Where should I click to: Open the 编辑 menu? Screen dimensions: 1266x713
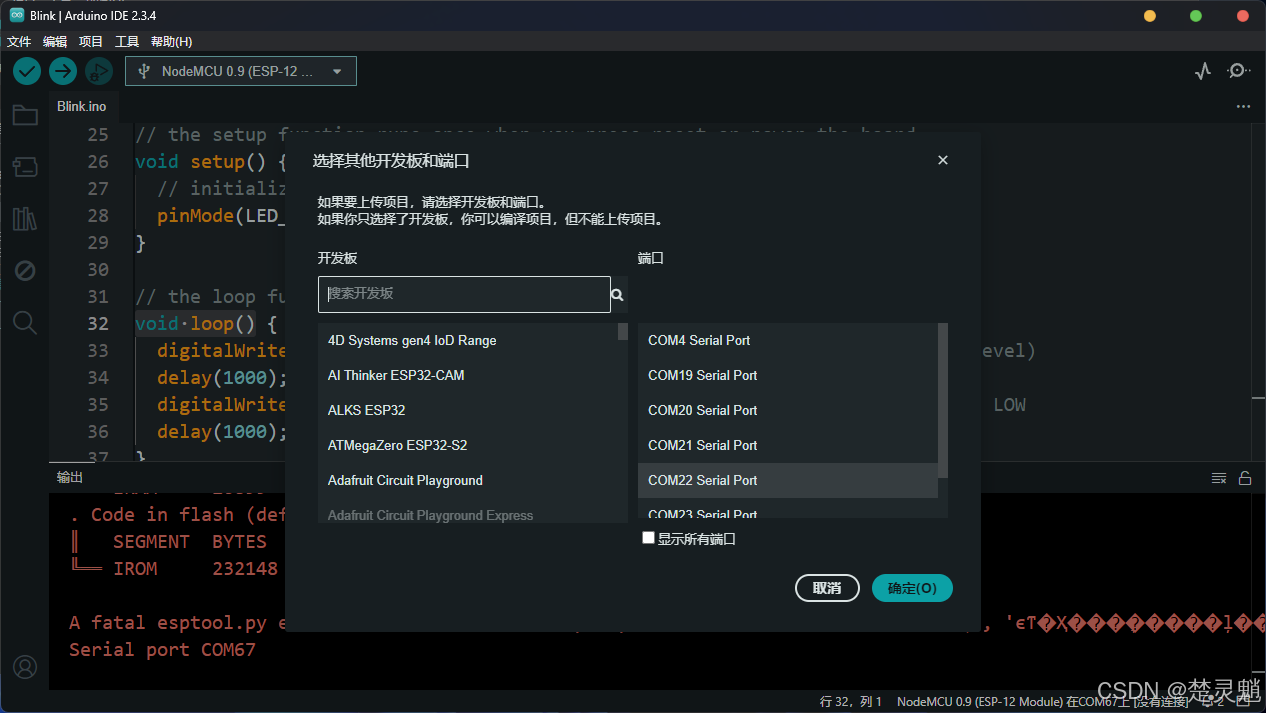[55, 42]
